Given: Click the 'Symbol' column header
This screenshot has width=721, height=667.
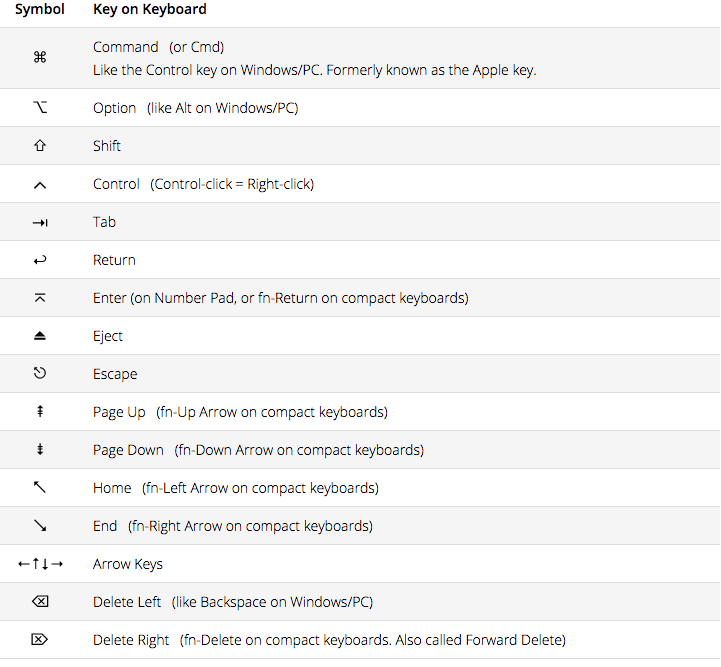Looking at the screenshot, I should 40,9.
